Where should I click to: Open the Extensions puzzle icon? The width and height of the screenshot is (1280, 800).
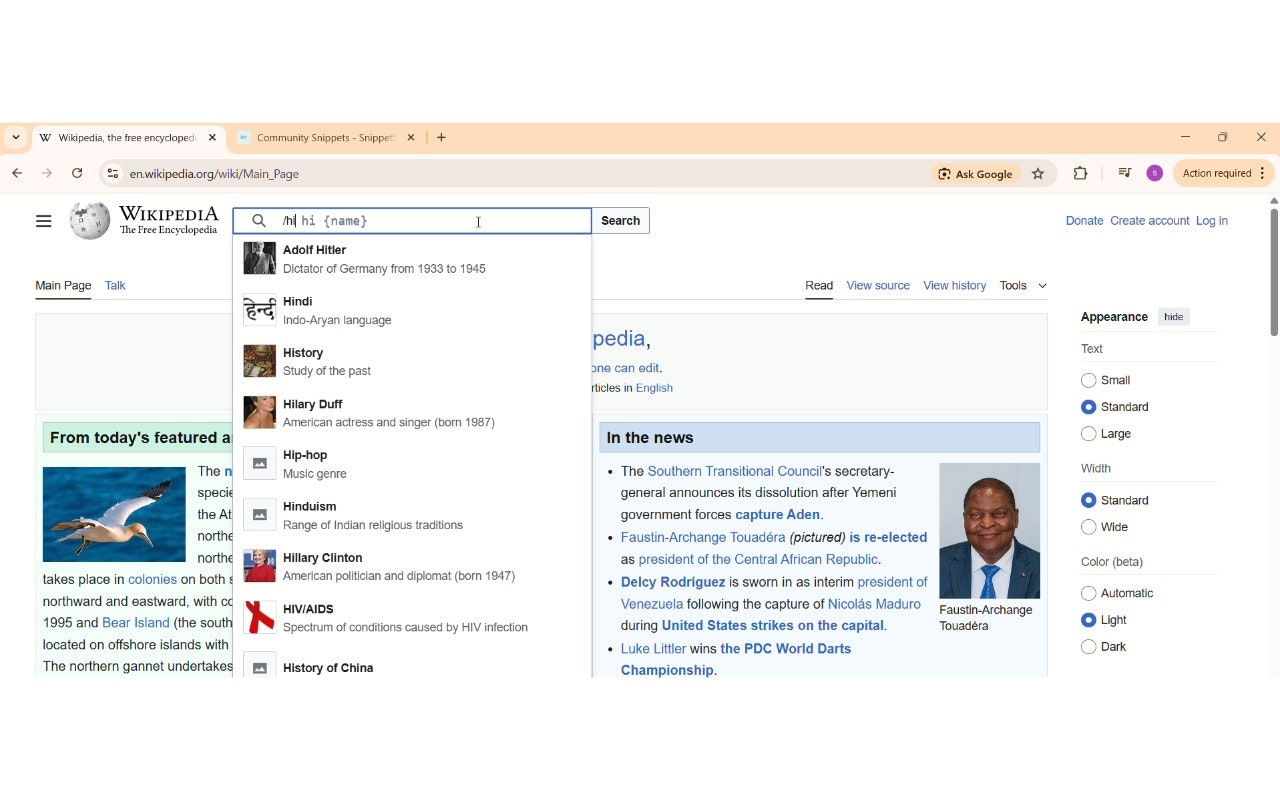click(x=1080, y=173)
